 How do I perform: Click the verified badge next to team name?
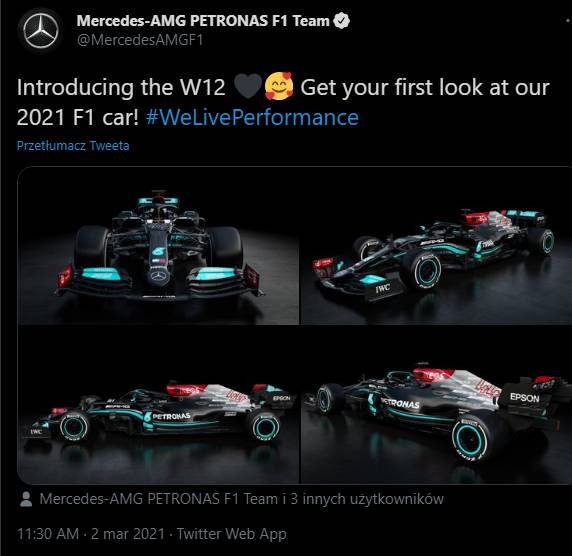(x=342, y=20)
